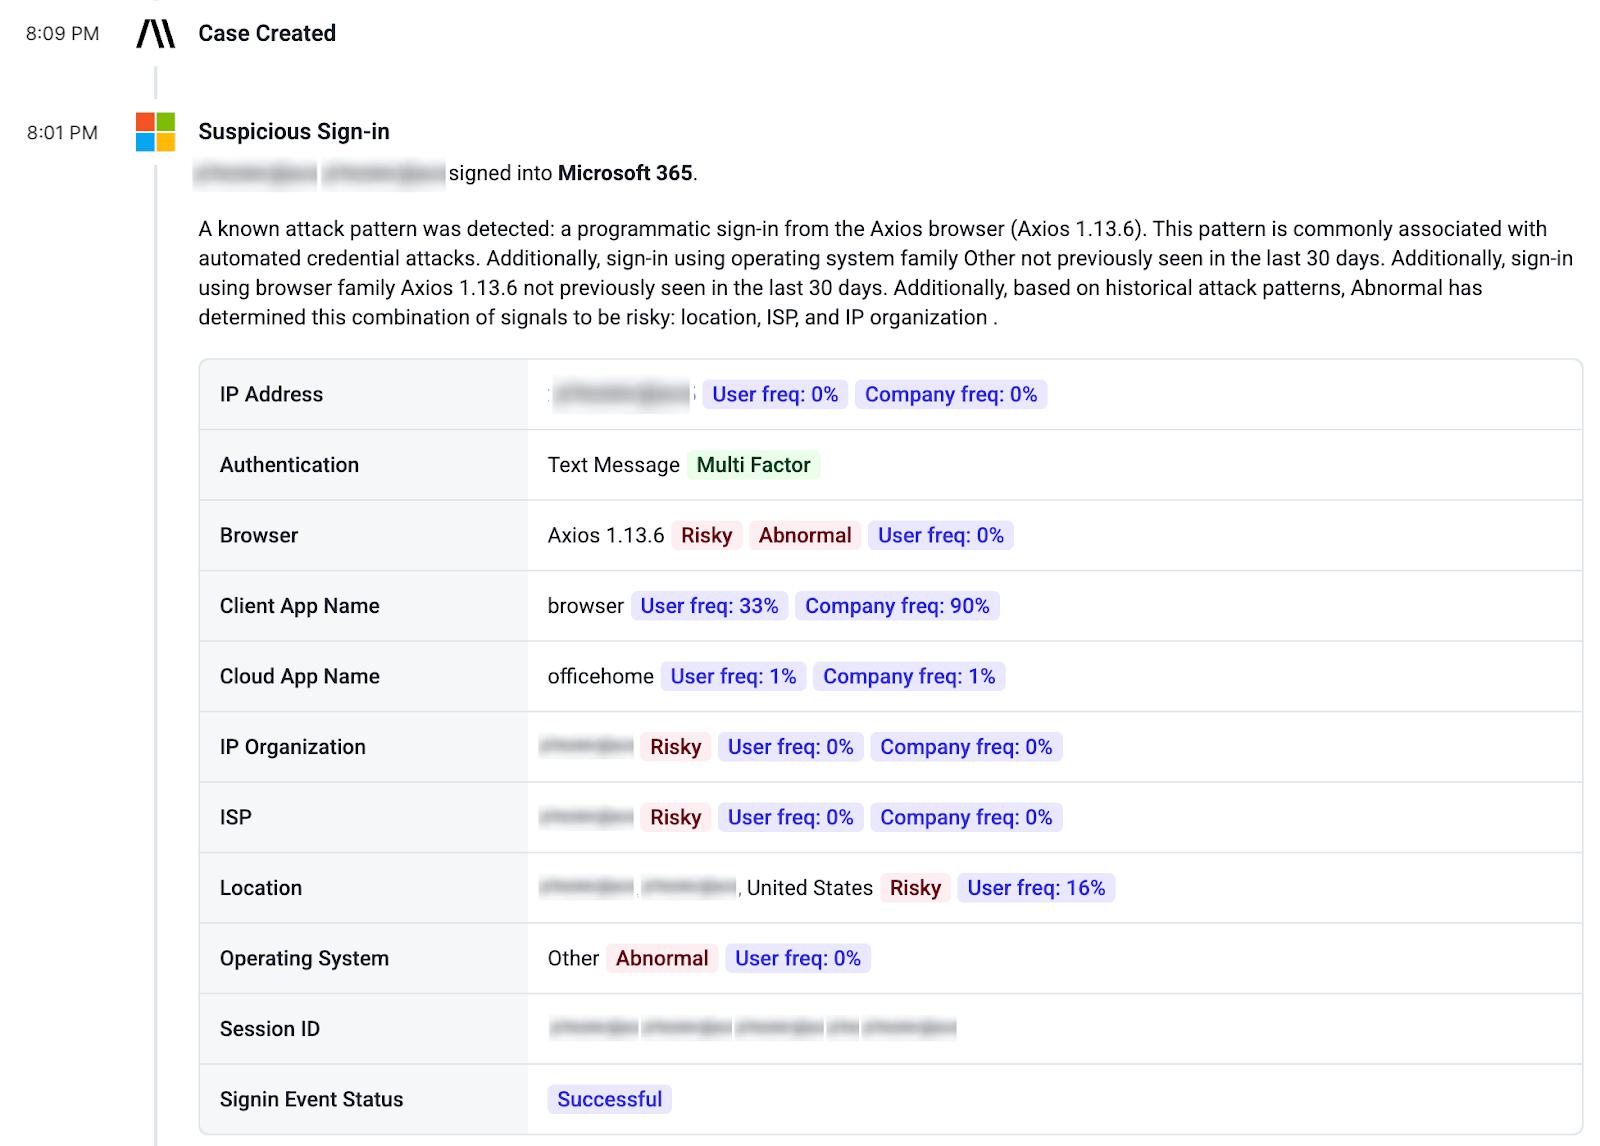
Task: Click the green Multi Factor tag
Action: [753, 465]
